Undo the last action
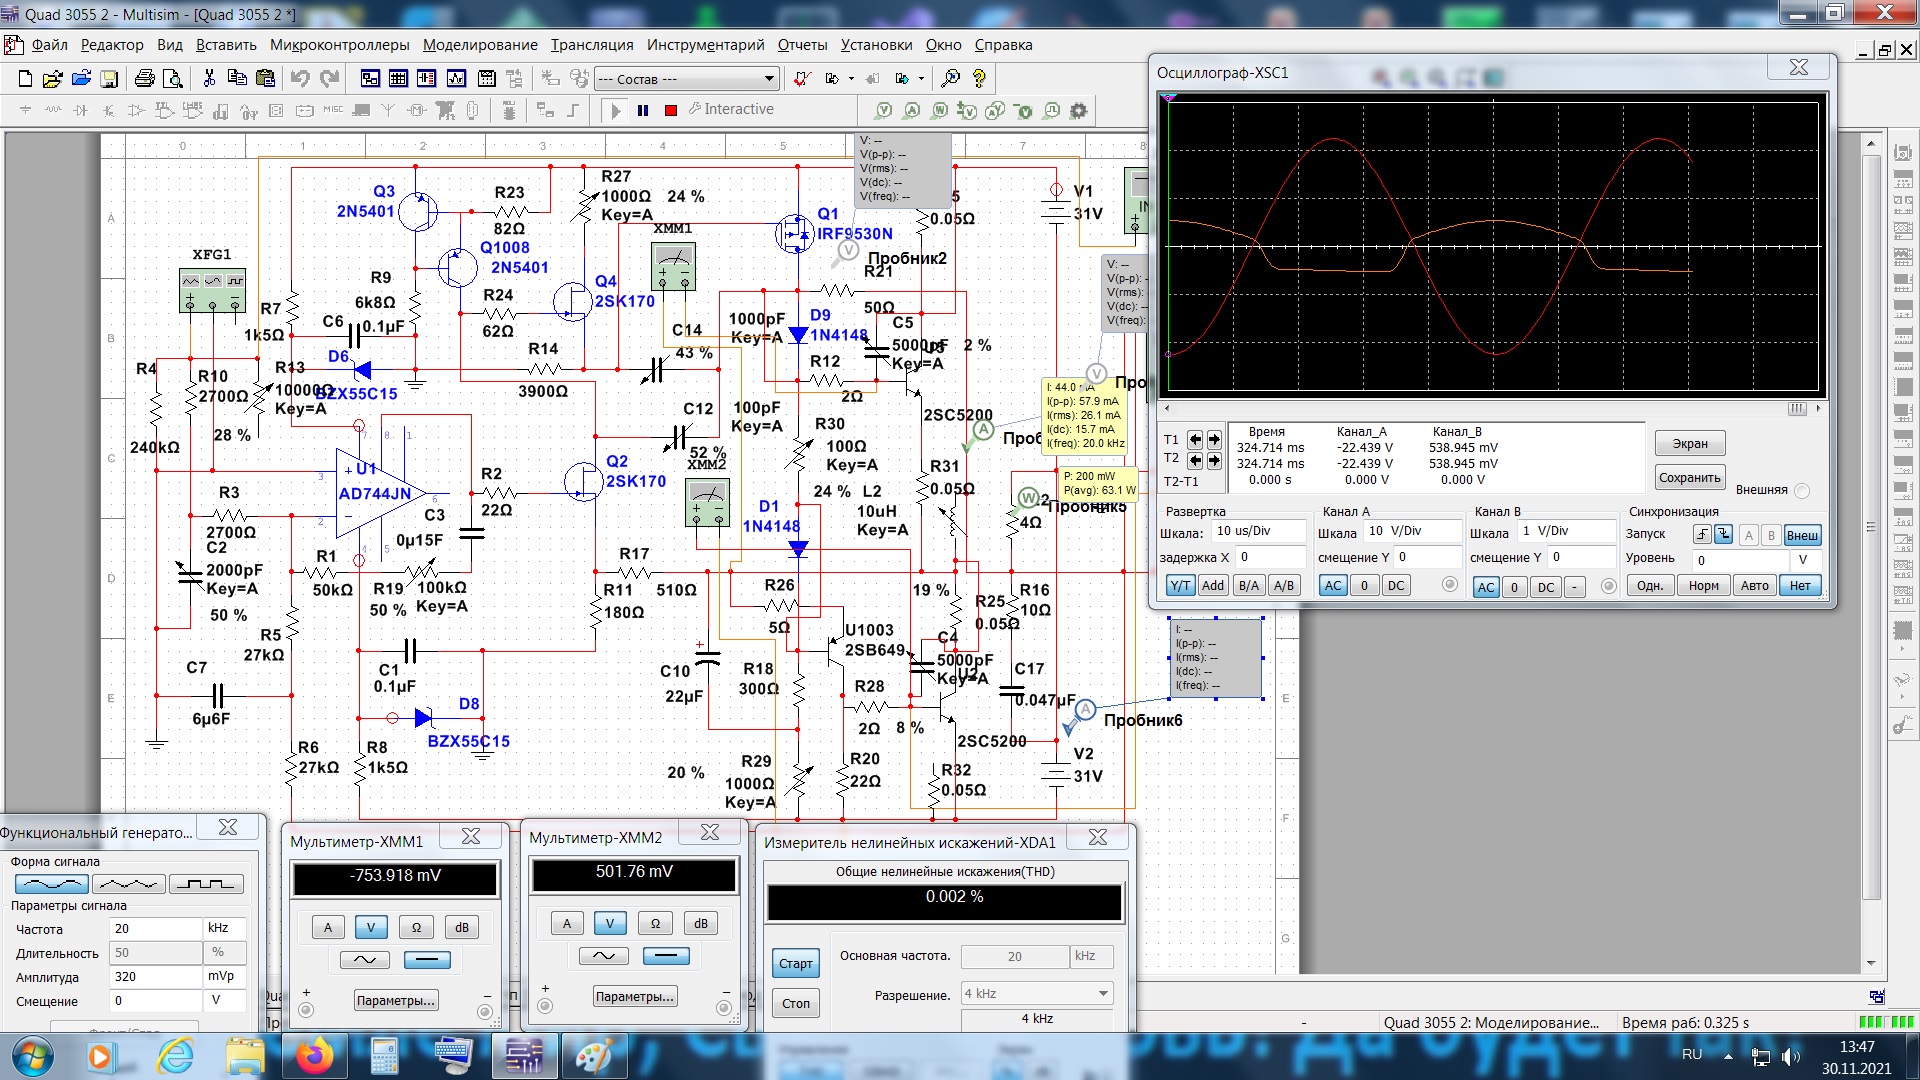Screen dimensions: 1920x1080 (x=300, y=78)
